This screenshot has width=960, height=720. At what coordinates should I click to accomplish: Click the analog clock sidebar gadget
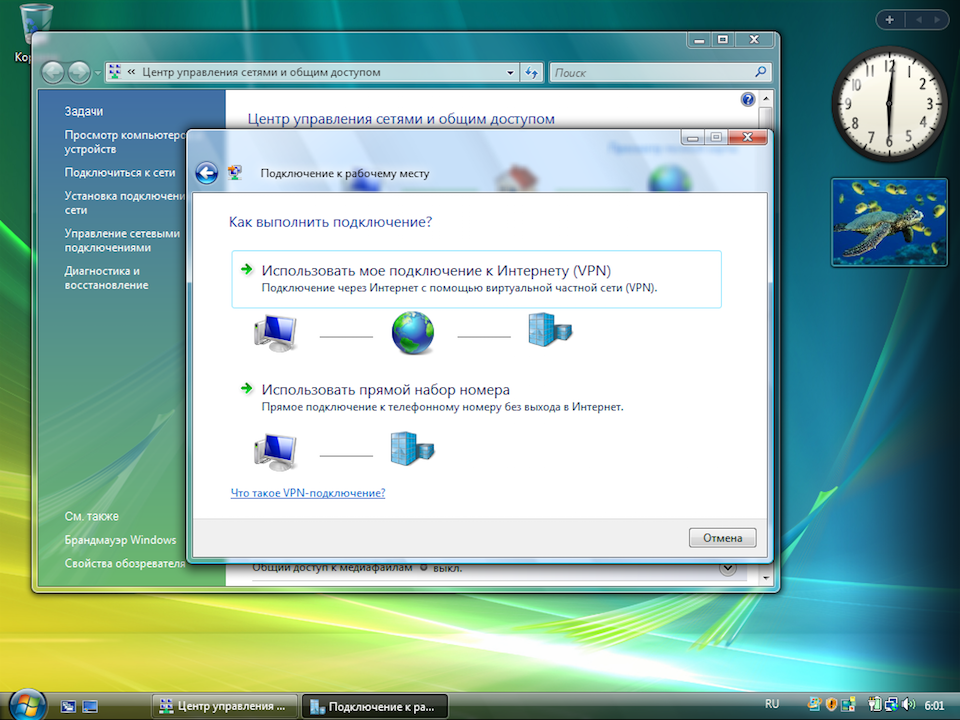tap(889, 104)
